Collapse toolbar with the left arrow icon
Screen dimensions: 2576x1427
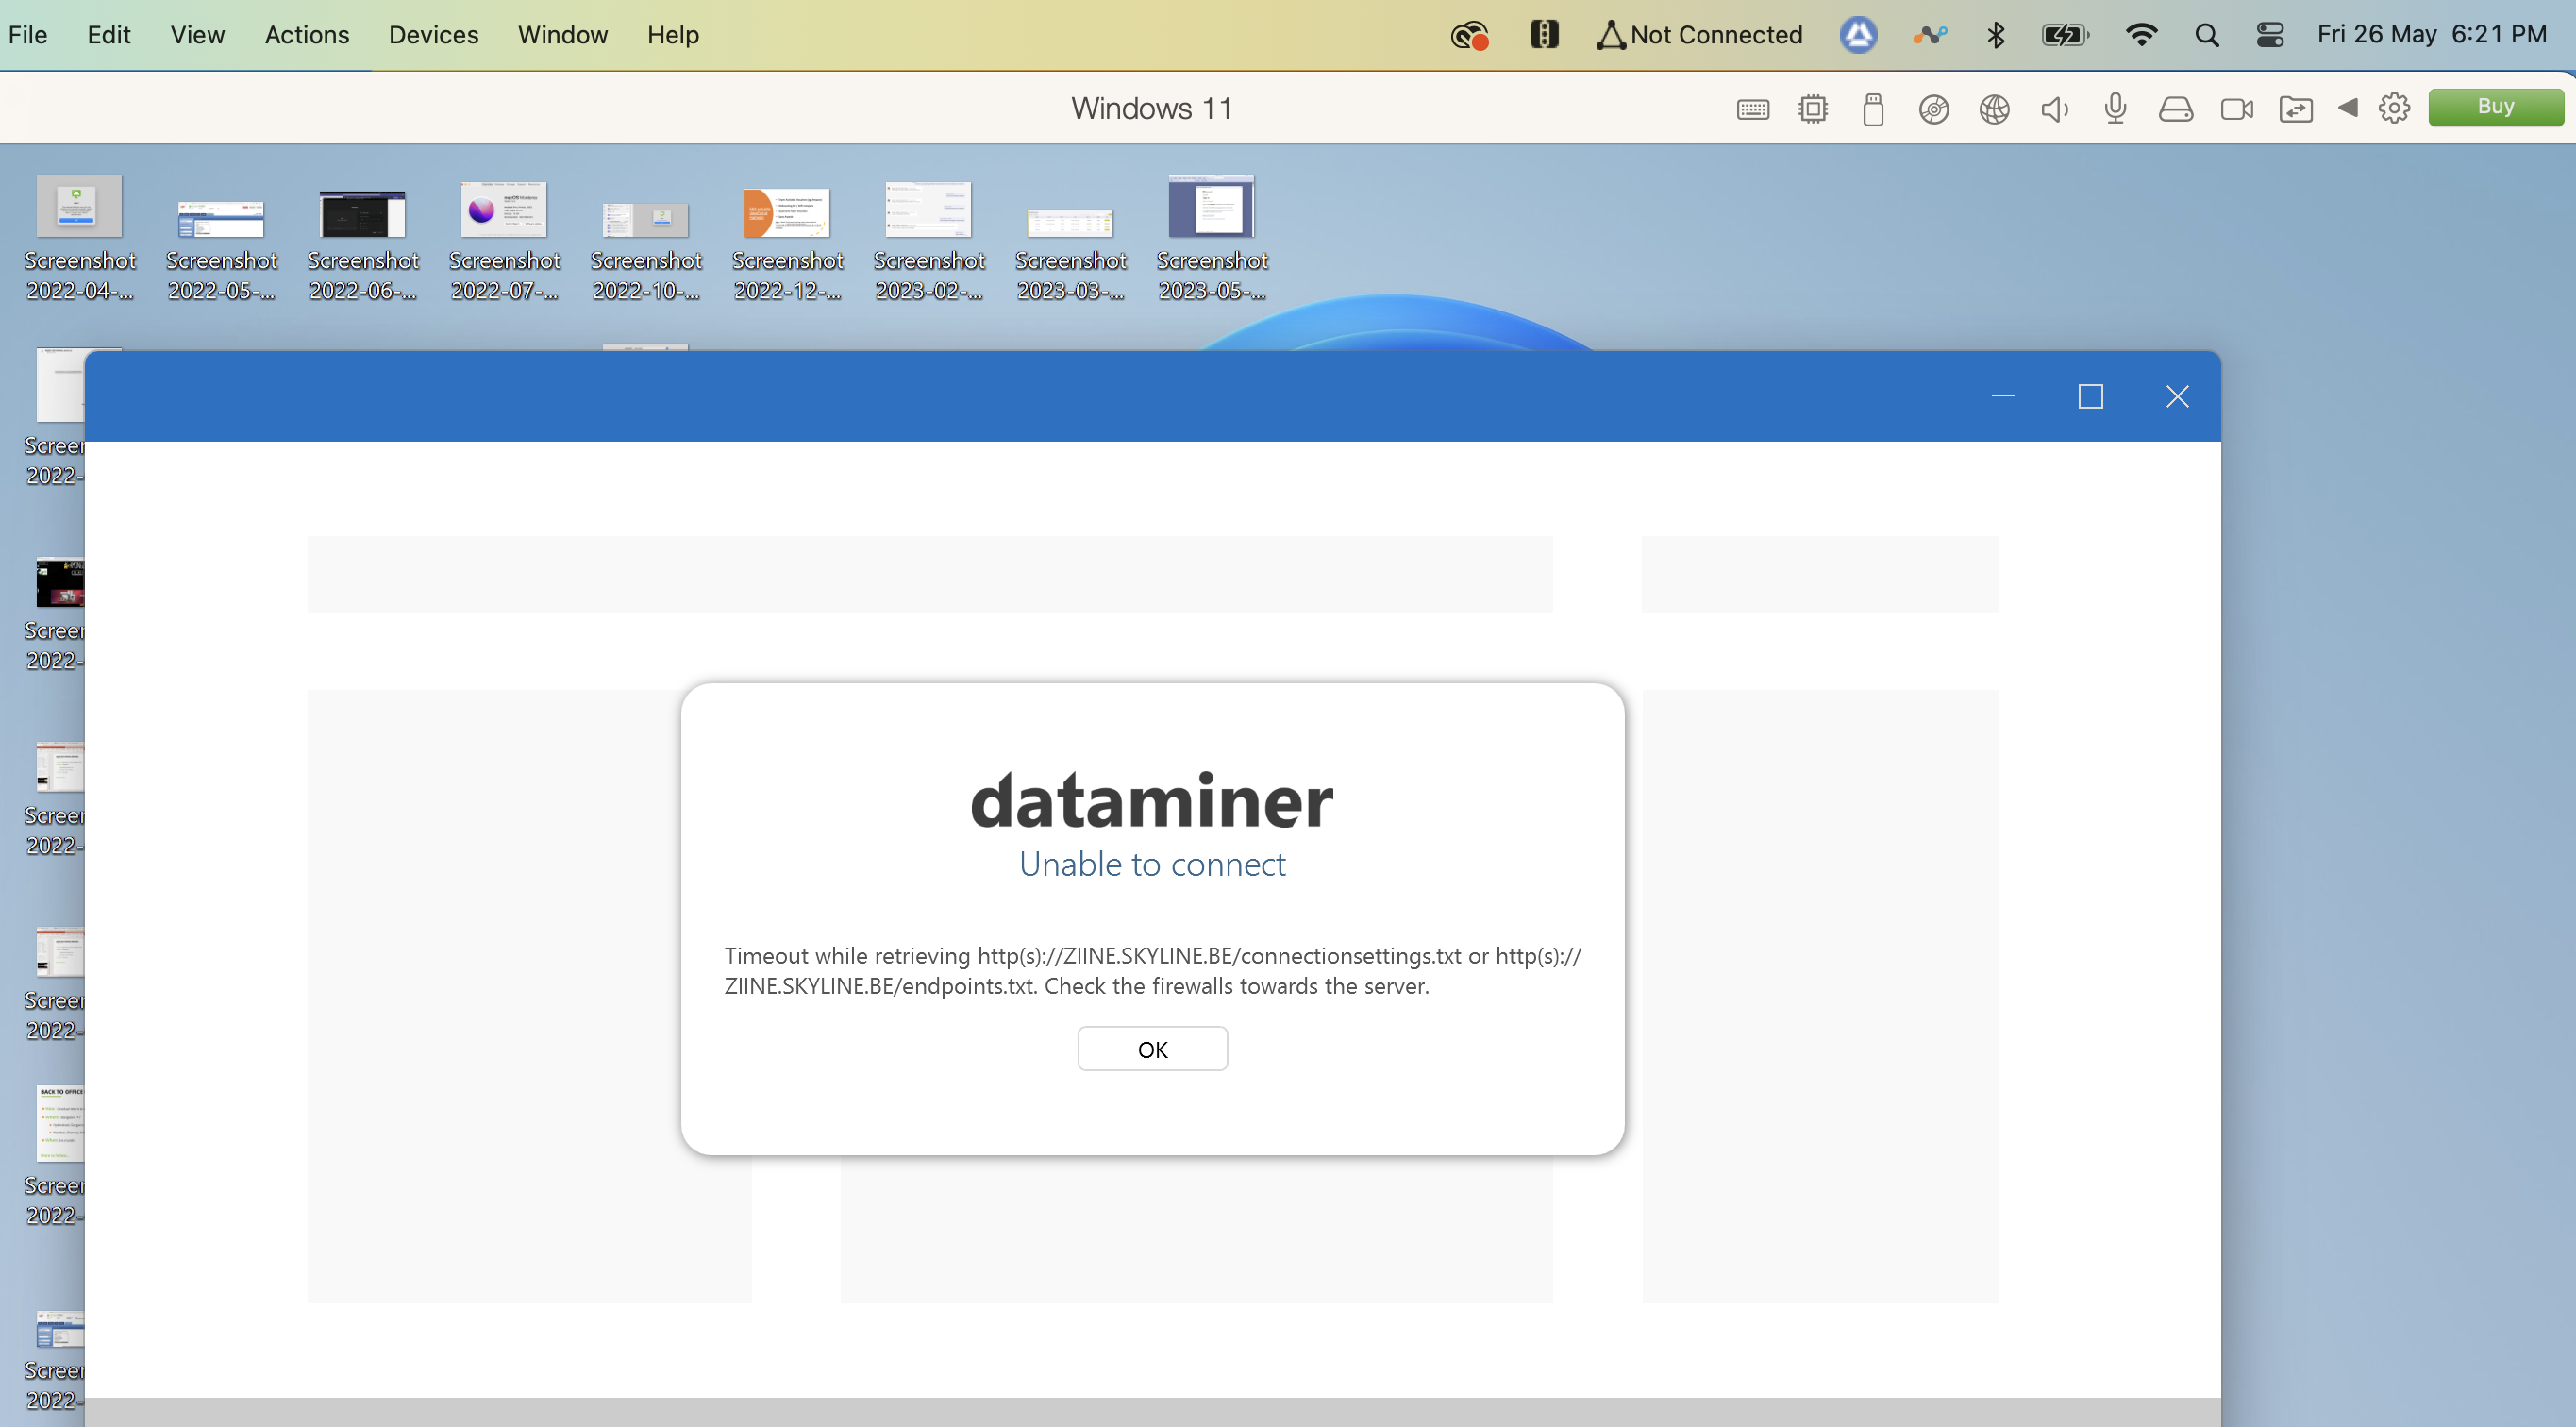point(2348,107)
